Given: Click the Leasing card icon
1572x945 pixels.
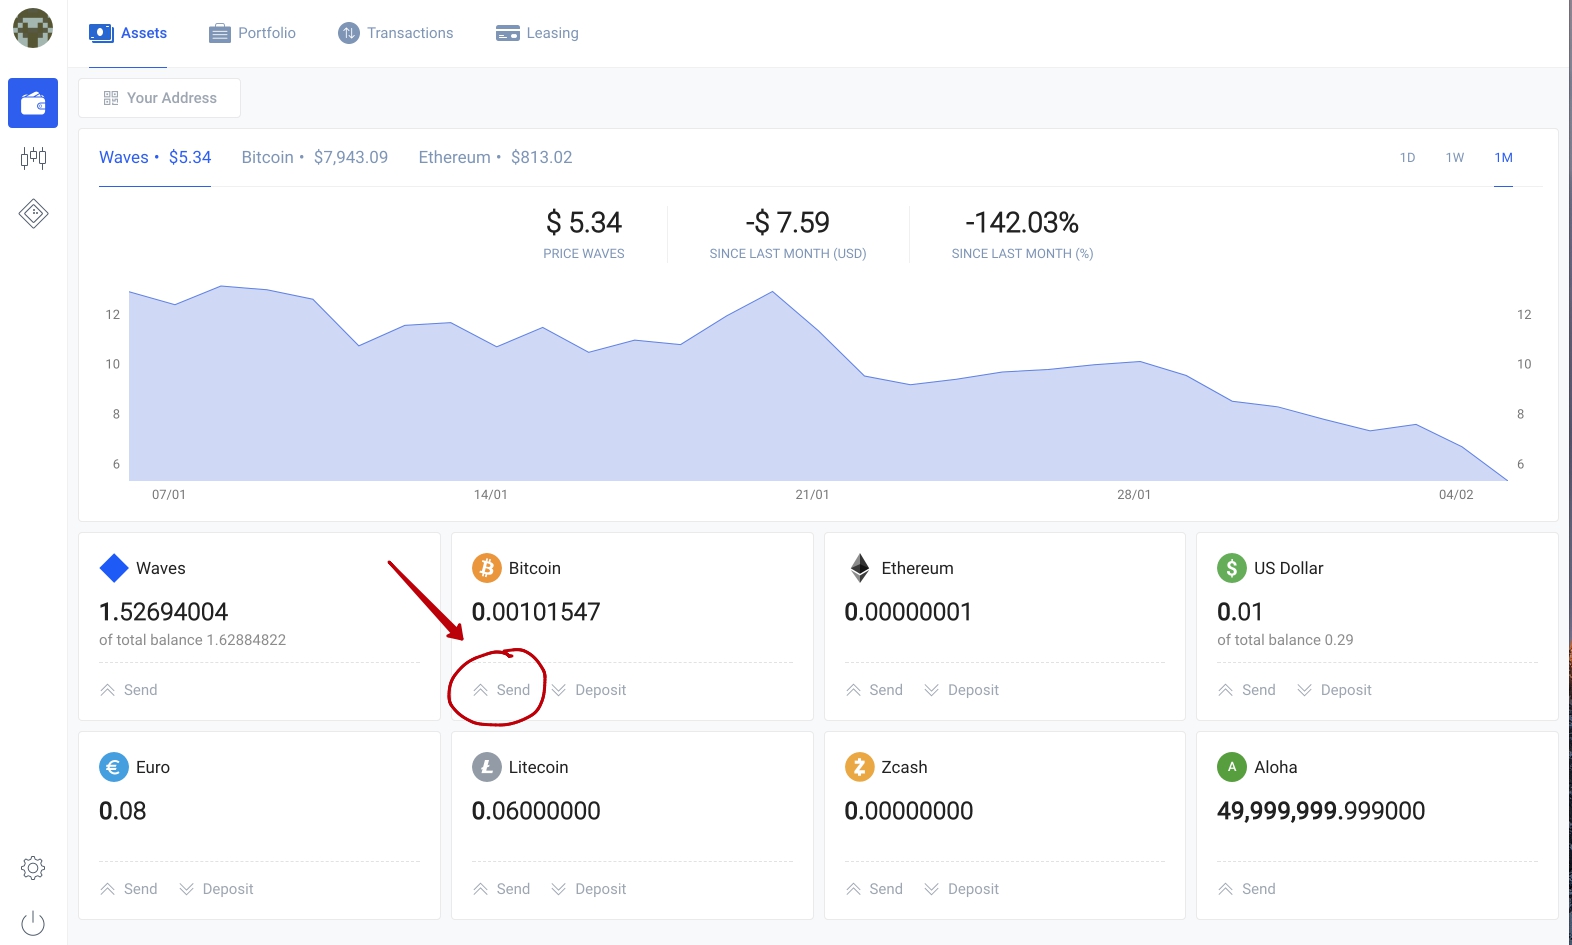Looking at the screenshot, I should tap(508, 33).
